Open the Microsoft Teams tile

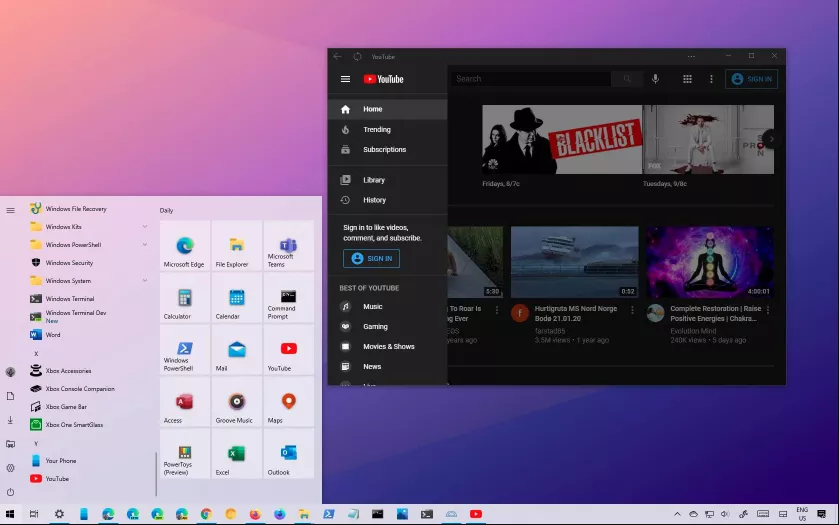click(288, 245)
